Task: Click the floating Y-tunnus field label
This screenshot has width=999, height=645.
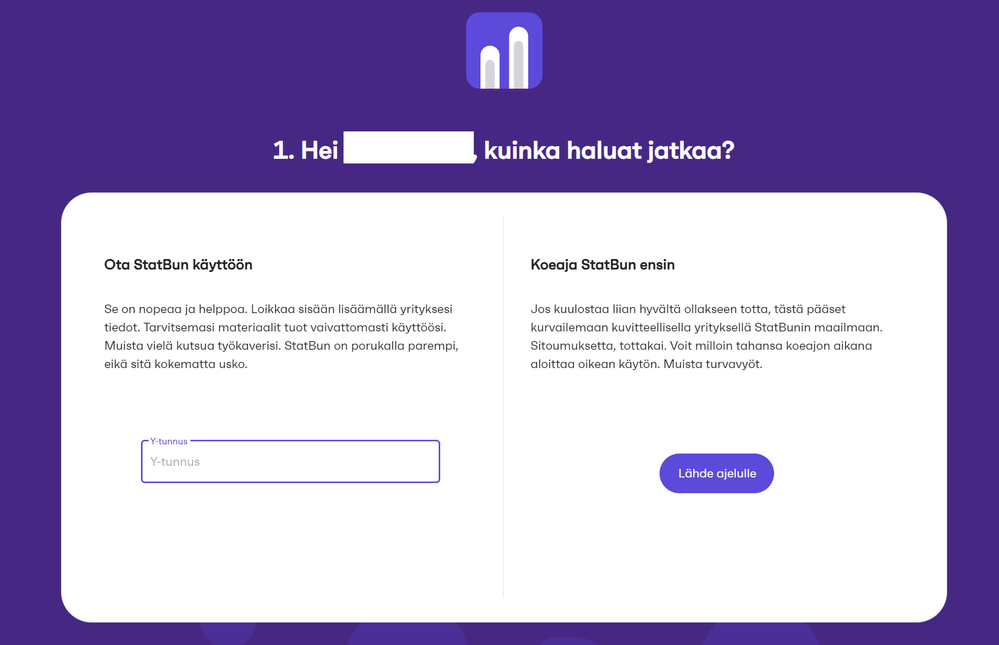Action: 168,441
